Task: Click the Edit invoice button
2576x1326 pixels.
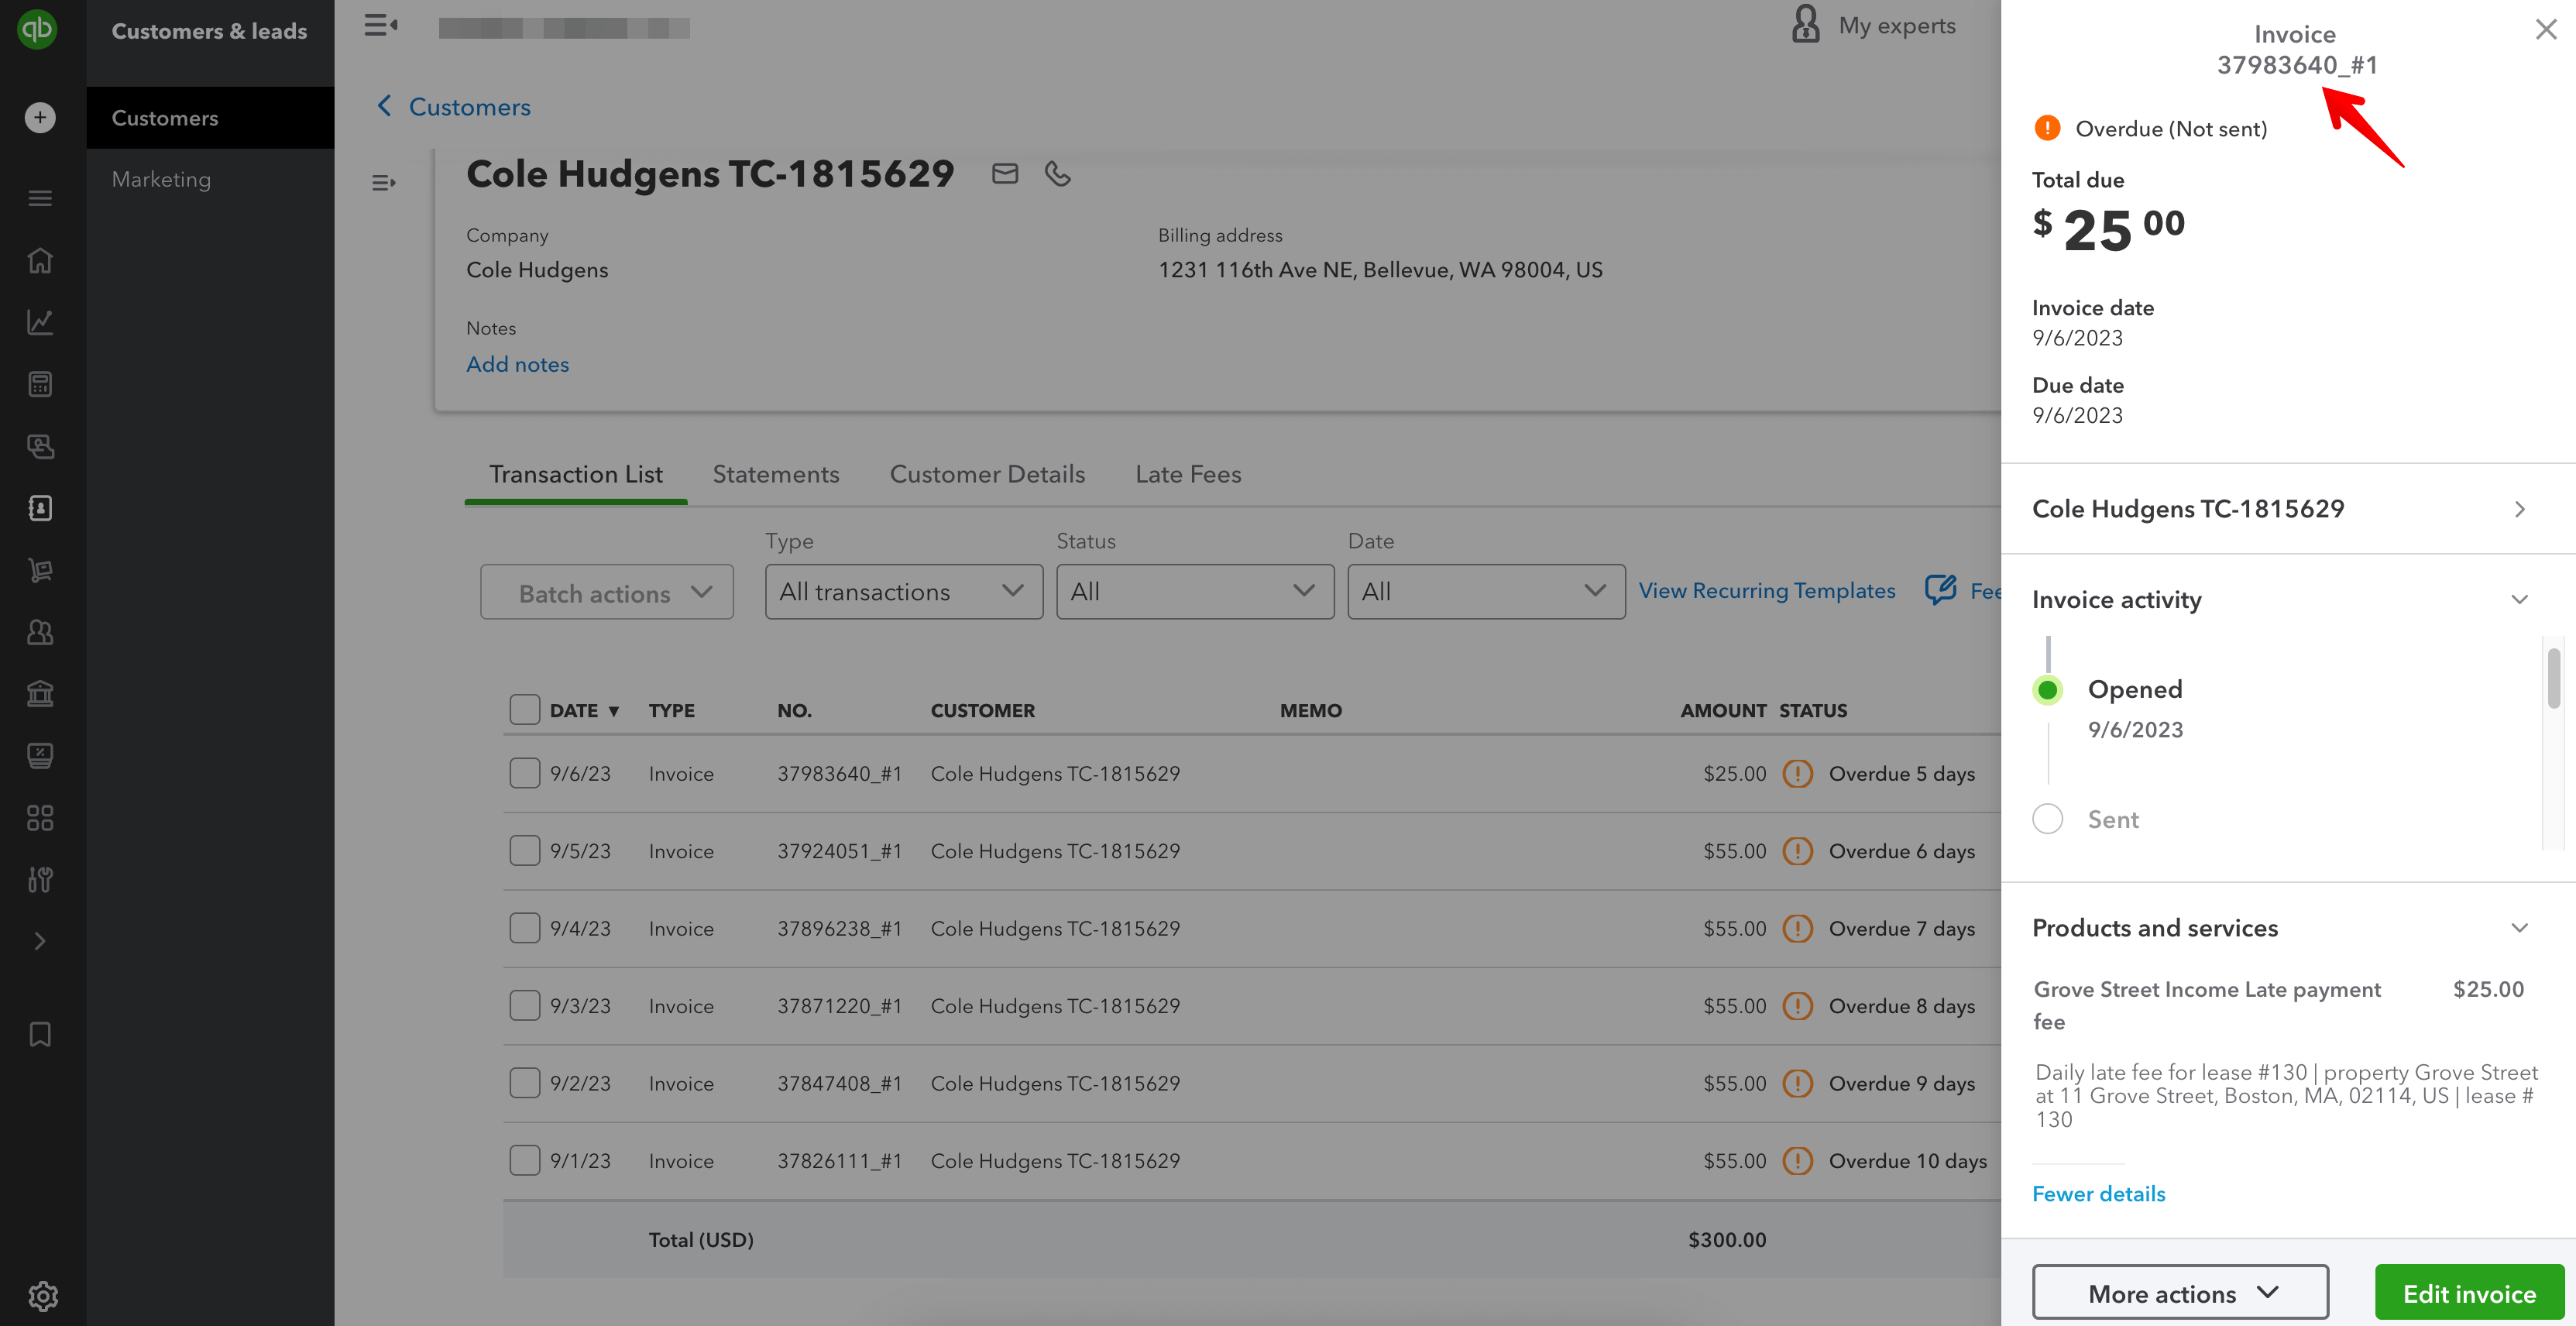Action: point(2468,1293)
